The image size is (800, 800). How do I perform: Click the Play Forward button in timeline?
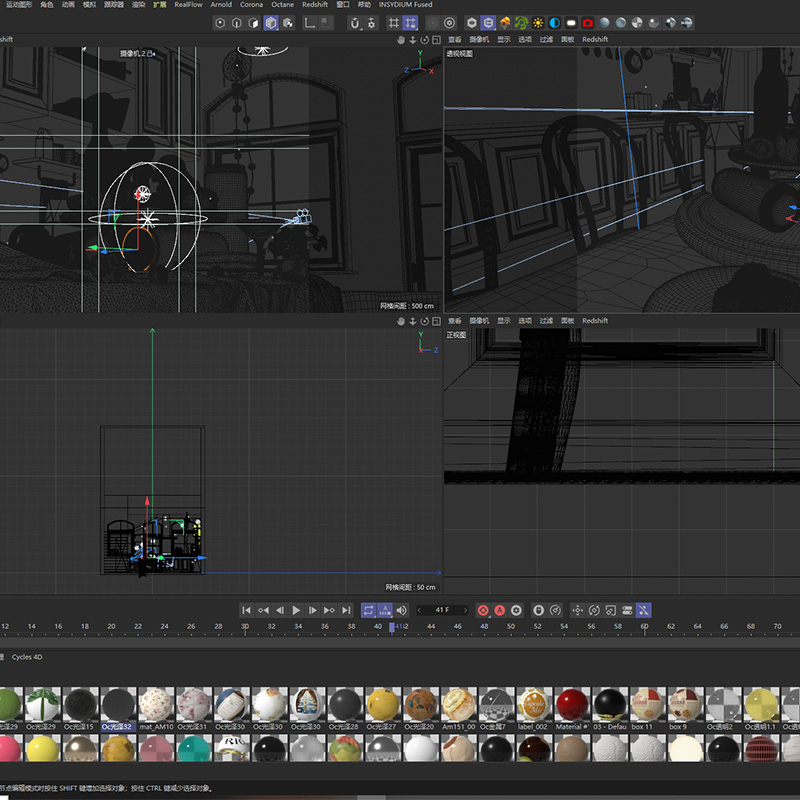(x=296, y=610)
